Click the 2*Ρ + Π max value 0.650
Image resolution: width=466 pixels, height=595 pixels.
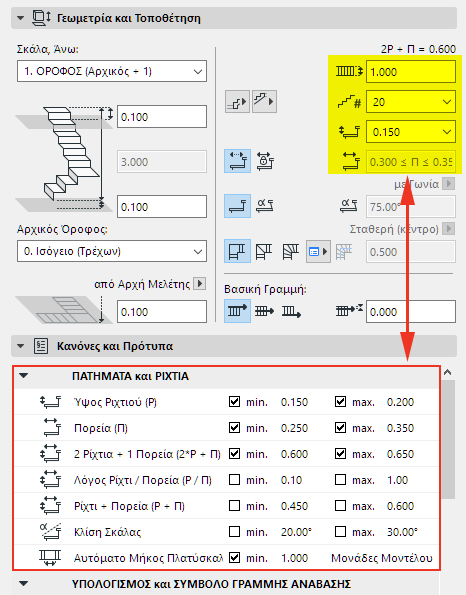(x=400, y=454)
